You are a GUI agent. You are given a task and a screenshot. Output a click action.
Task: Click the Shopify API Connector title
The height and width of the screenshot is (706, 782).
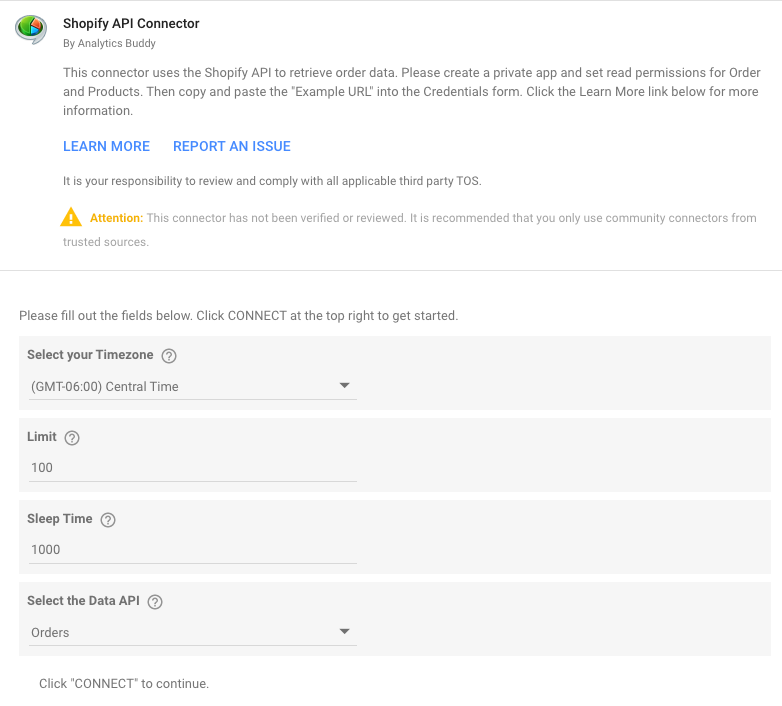coord(131,23)
